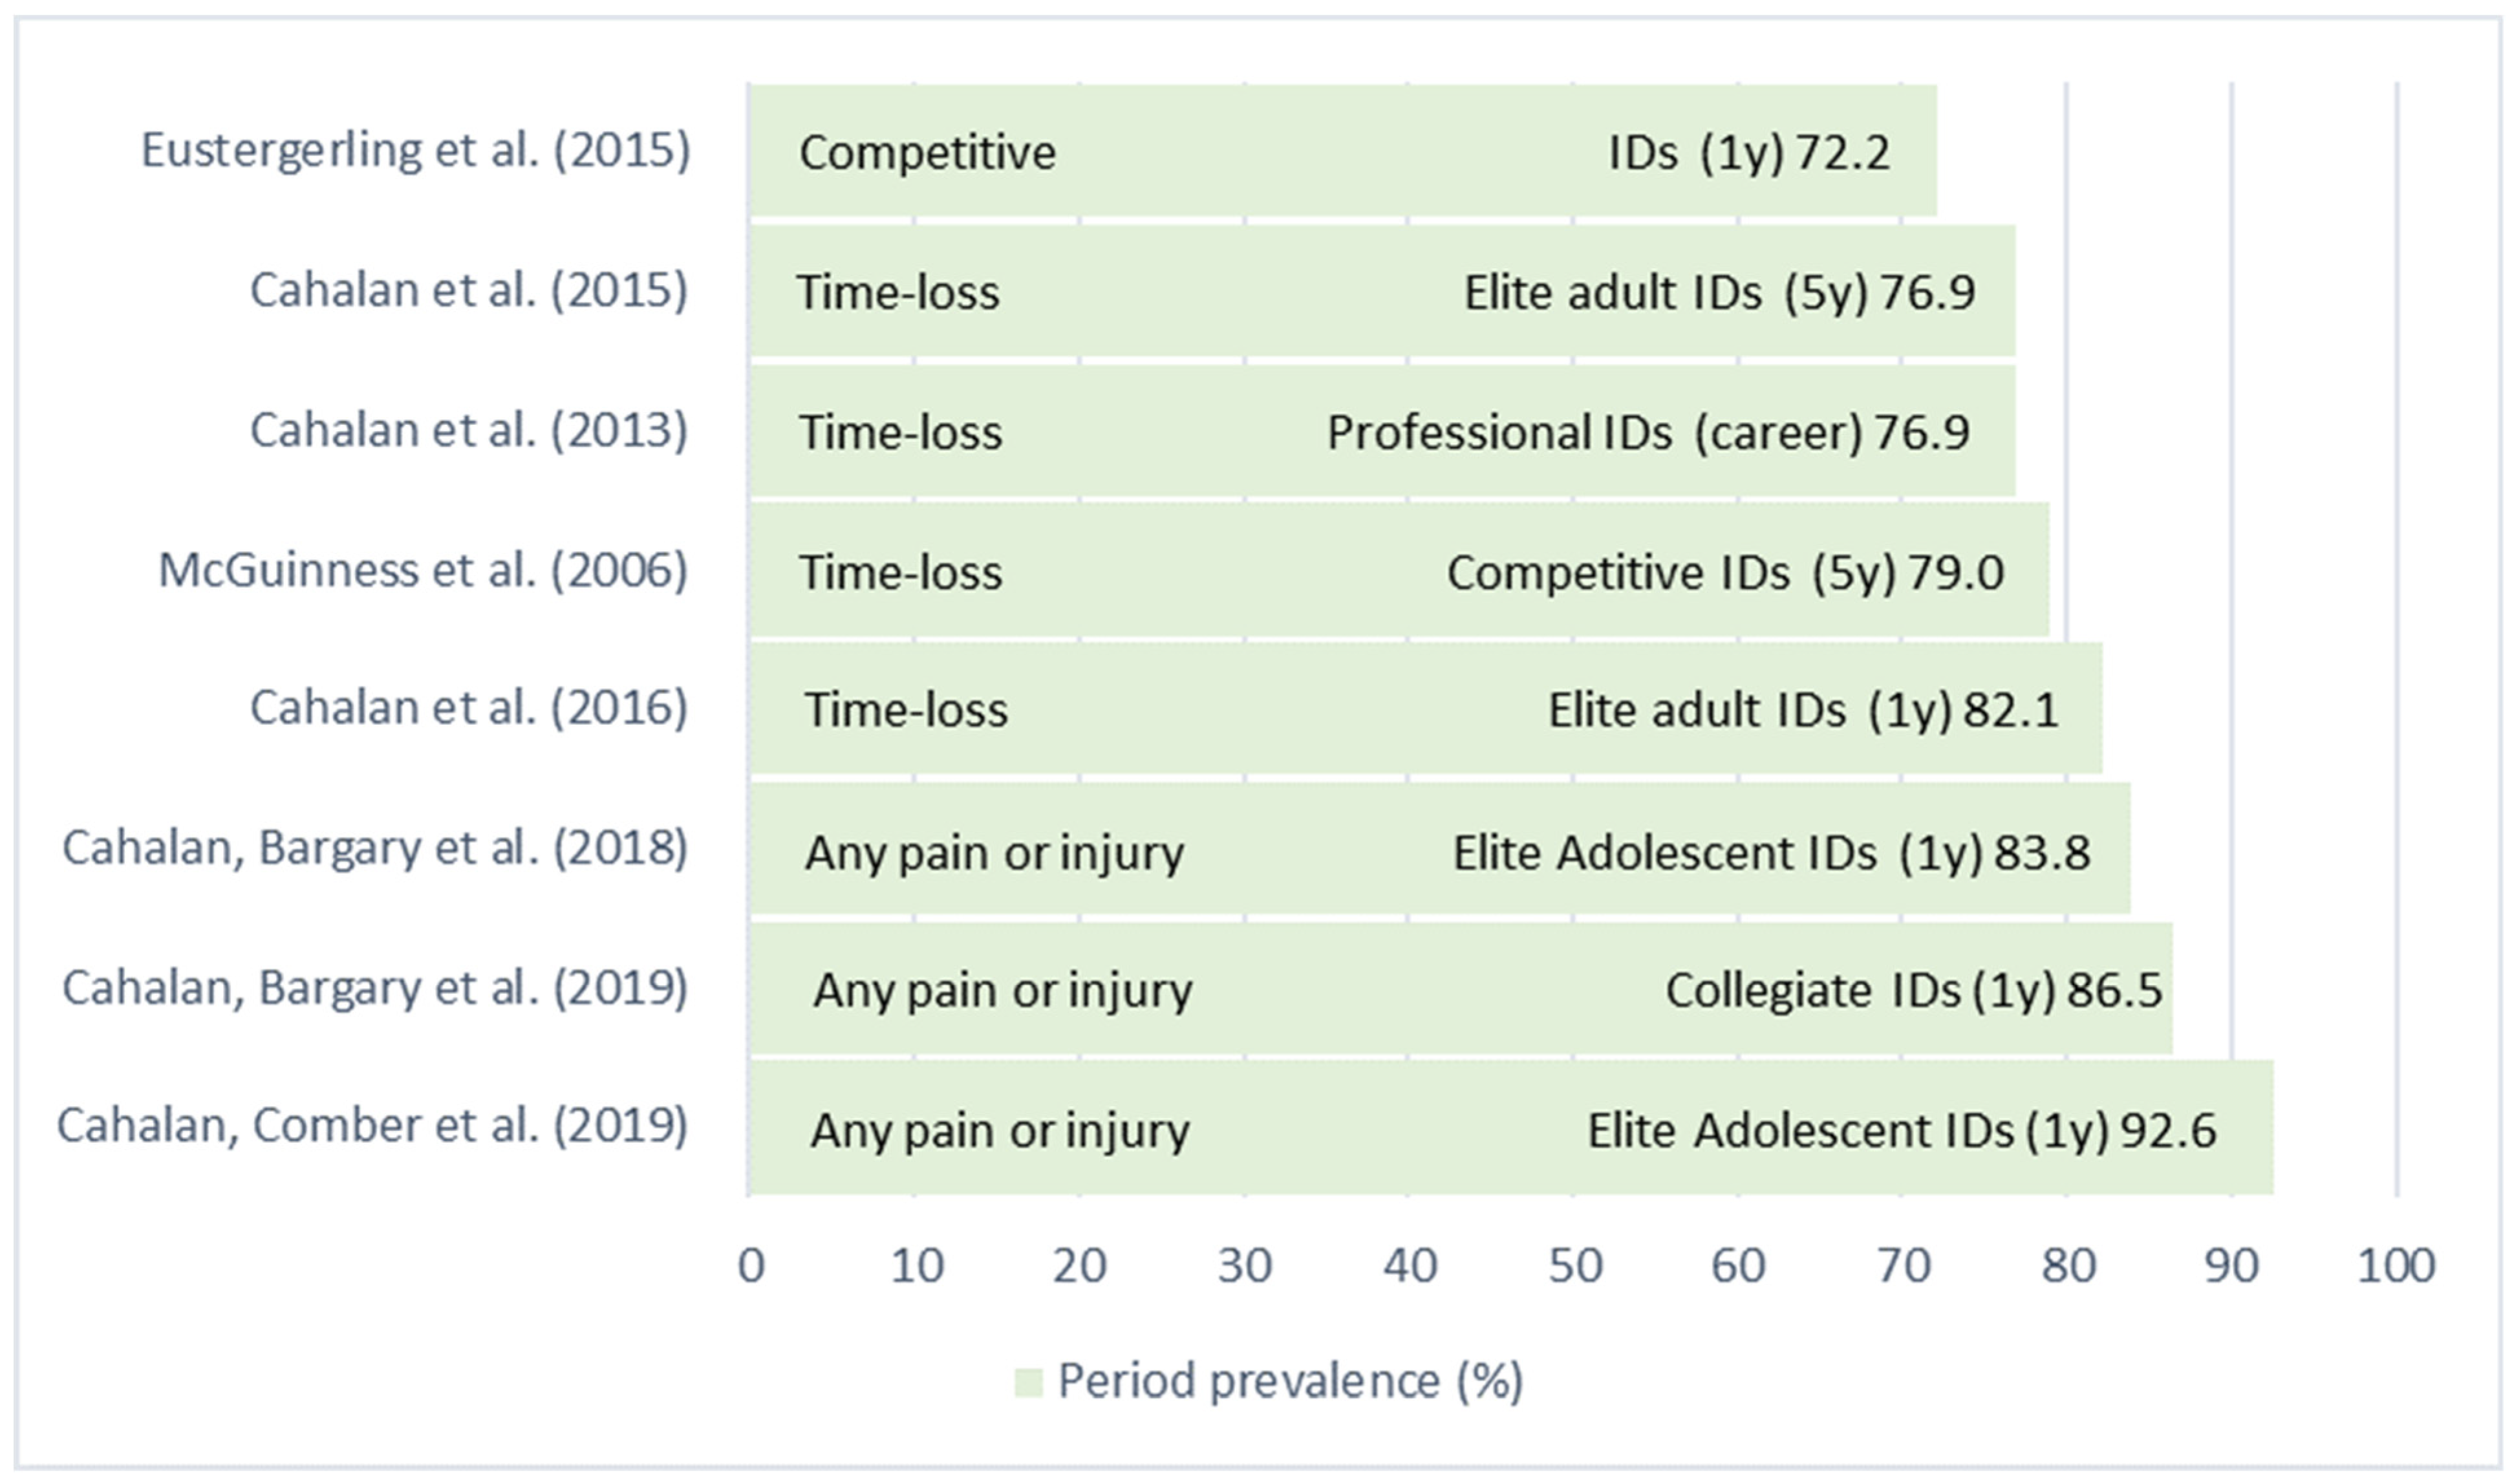
Task: Click the Period prevalence legend color swatch
Action: tap(1028, 1383)
